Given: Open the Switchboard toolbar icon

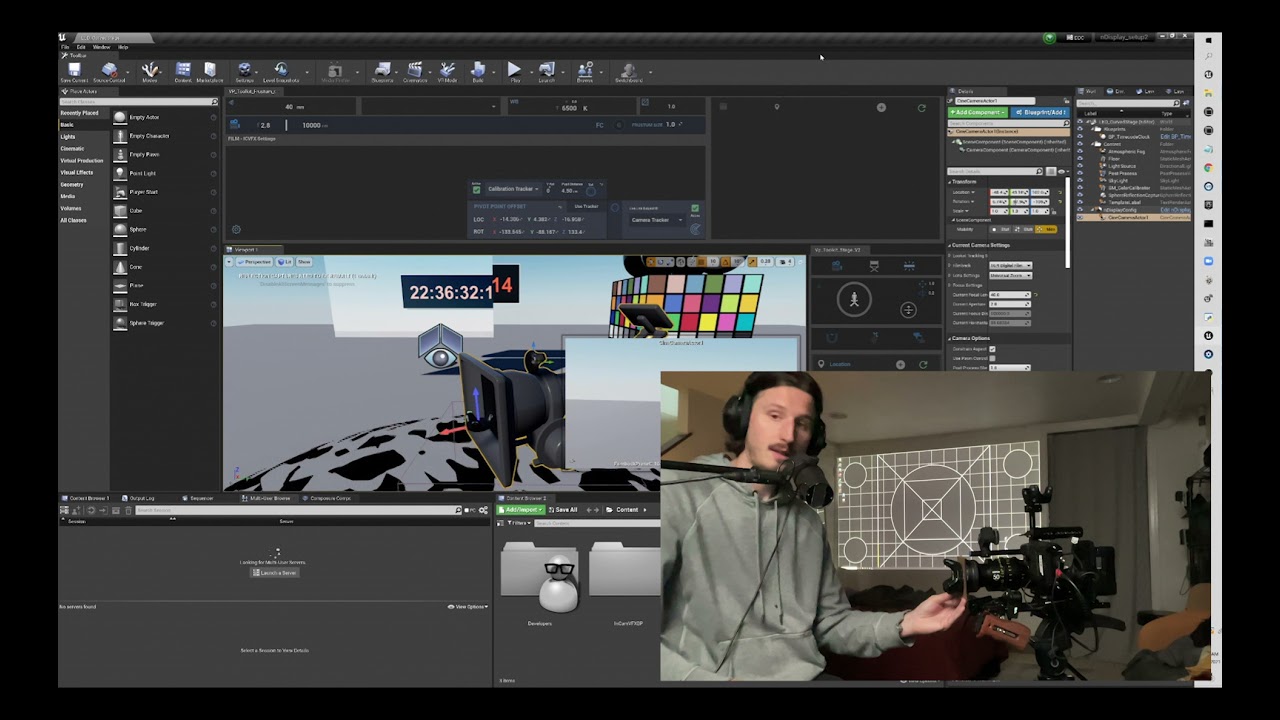Looking at the screenshot, I should click(x=628, y=71).
